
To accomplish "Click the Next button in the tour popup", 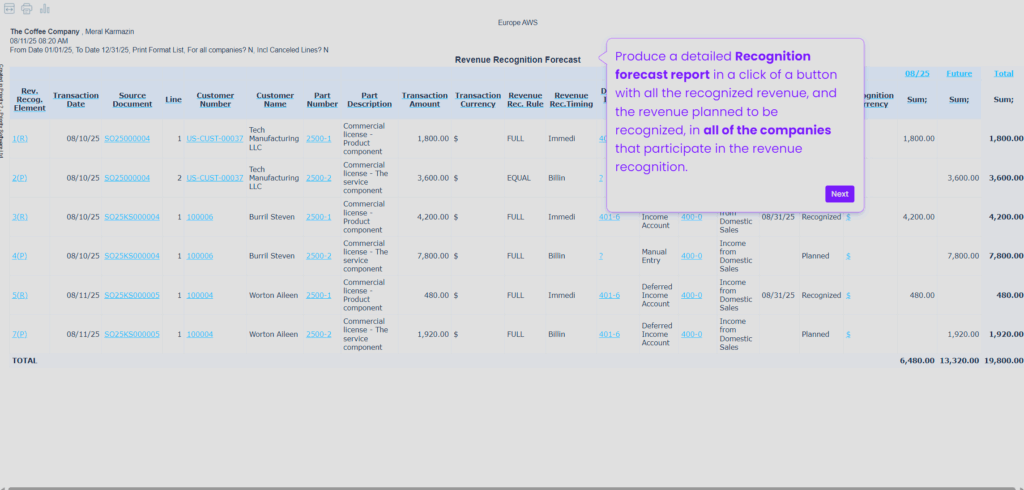I will (x=839, y=194).
